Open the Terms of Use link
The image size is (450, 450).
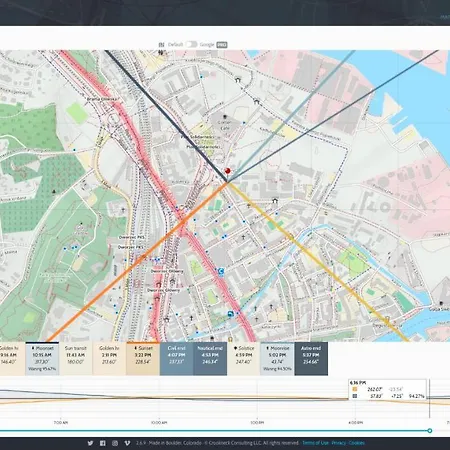point(315,443)
